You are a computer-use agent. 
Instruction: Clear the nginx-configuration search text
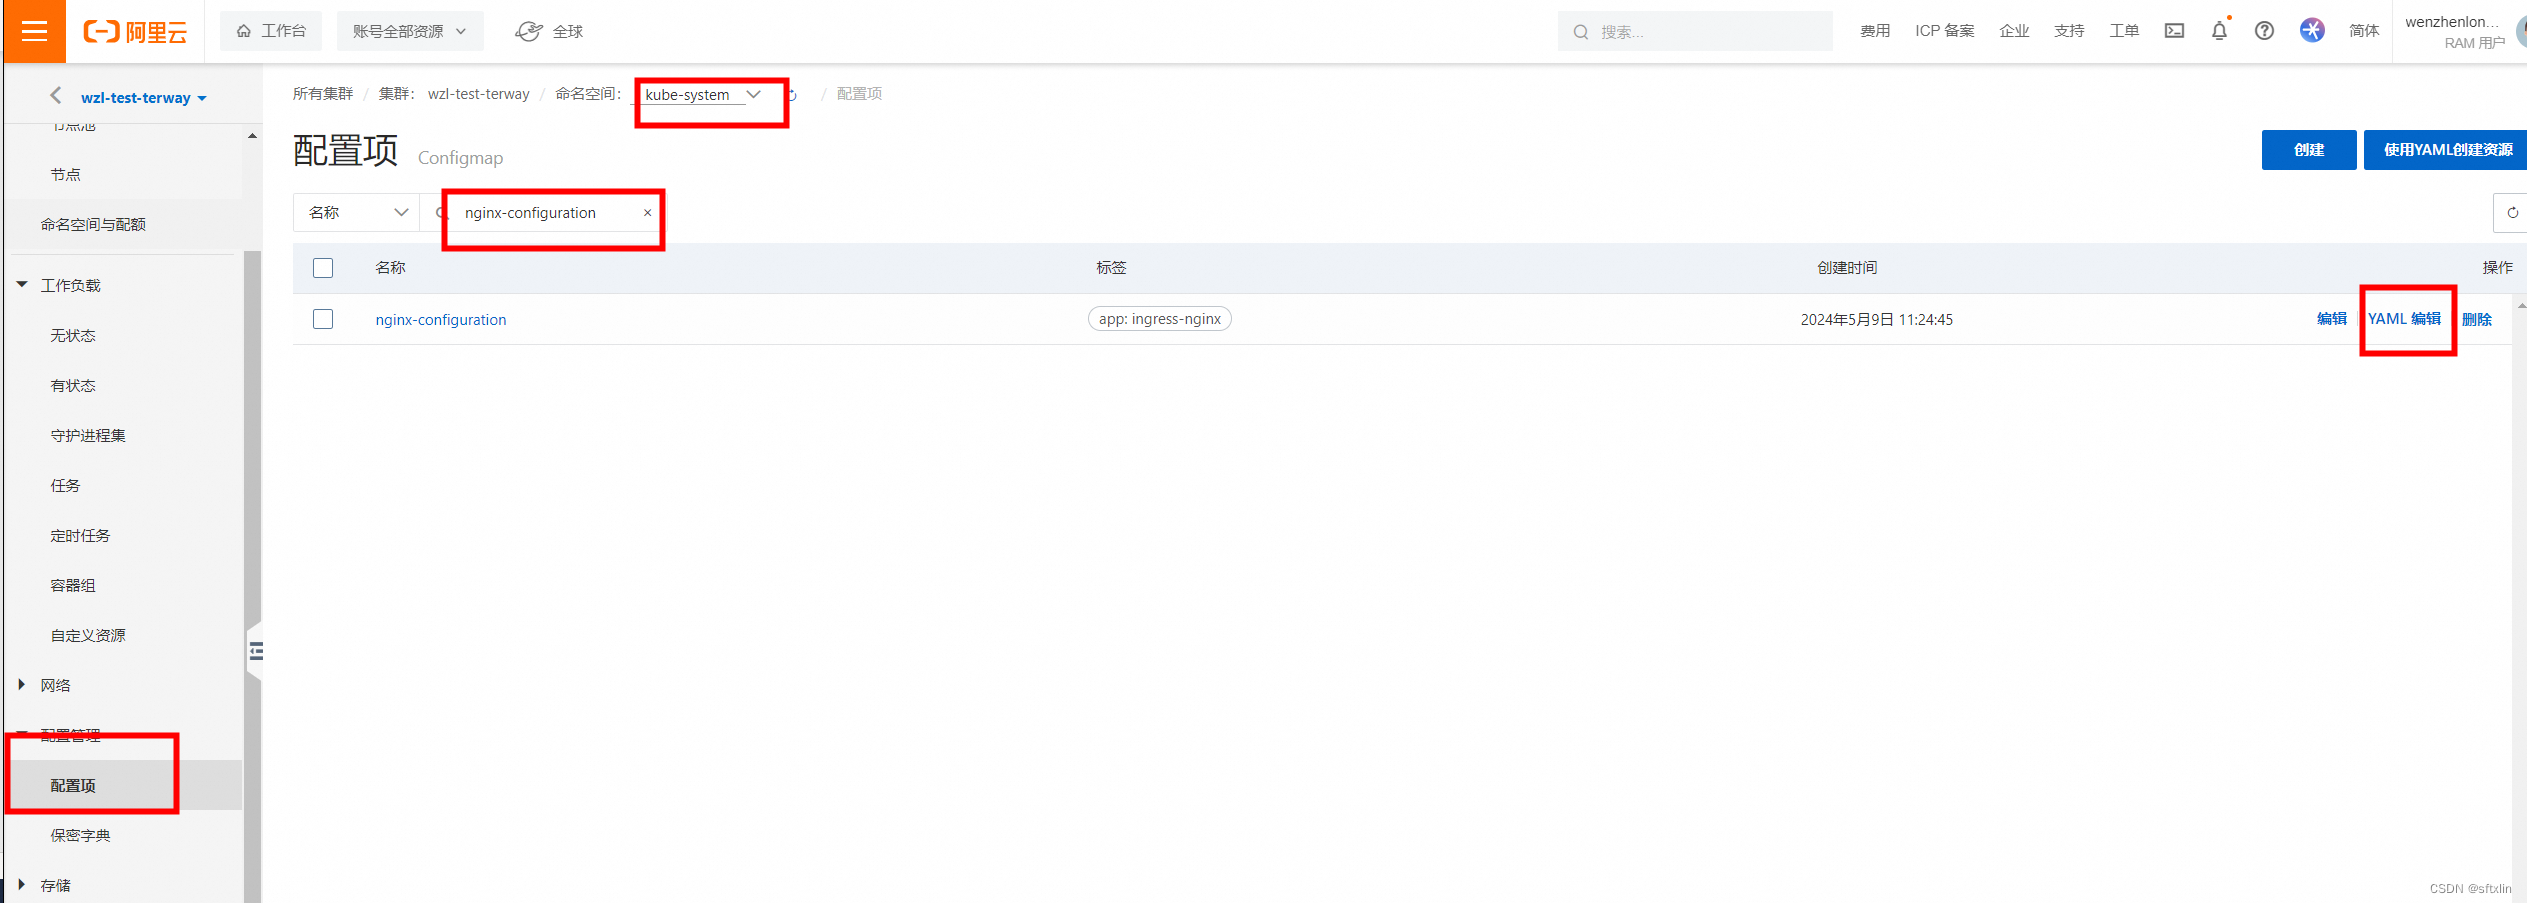647,213
